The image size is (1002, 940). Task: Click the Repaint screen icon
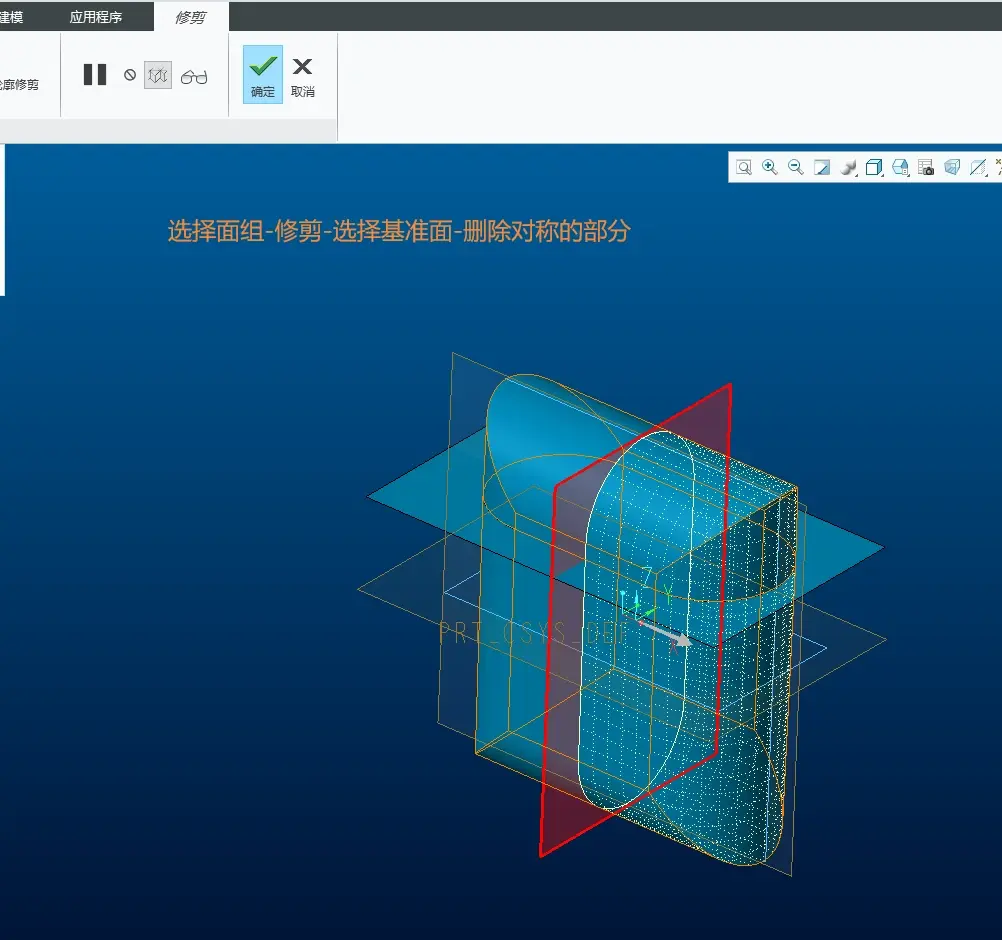coord(822,167)
